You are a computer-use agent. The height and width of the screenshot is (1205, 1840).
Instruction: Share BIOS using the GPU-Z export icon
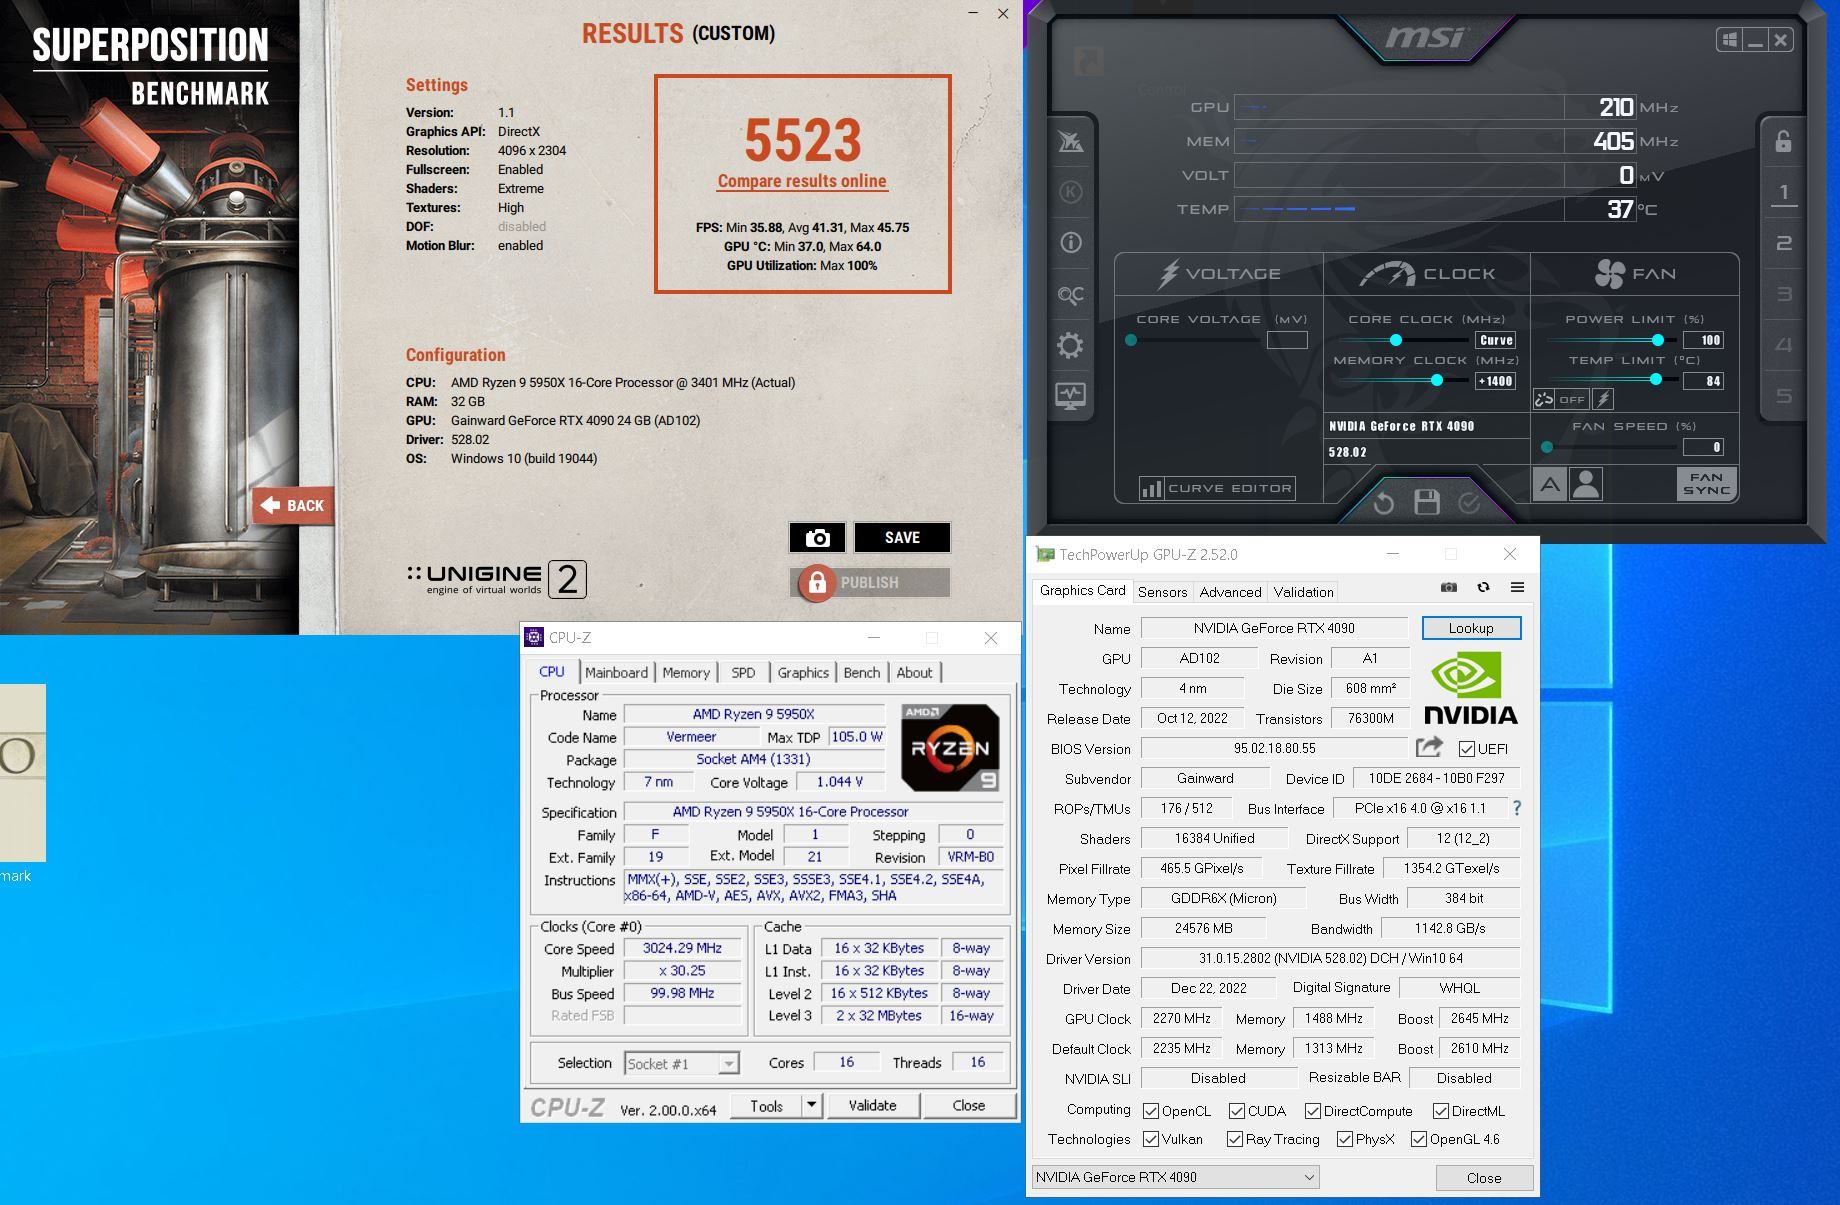coord(1430,747)
